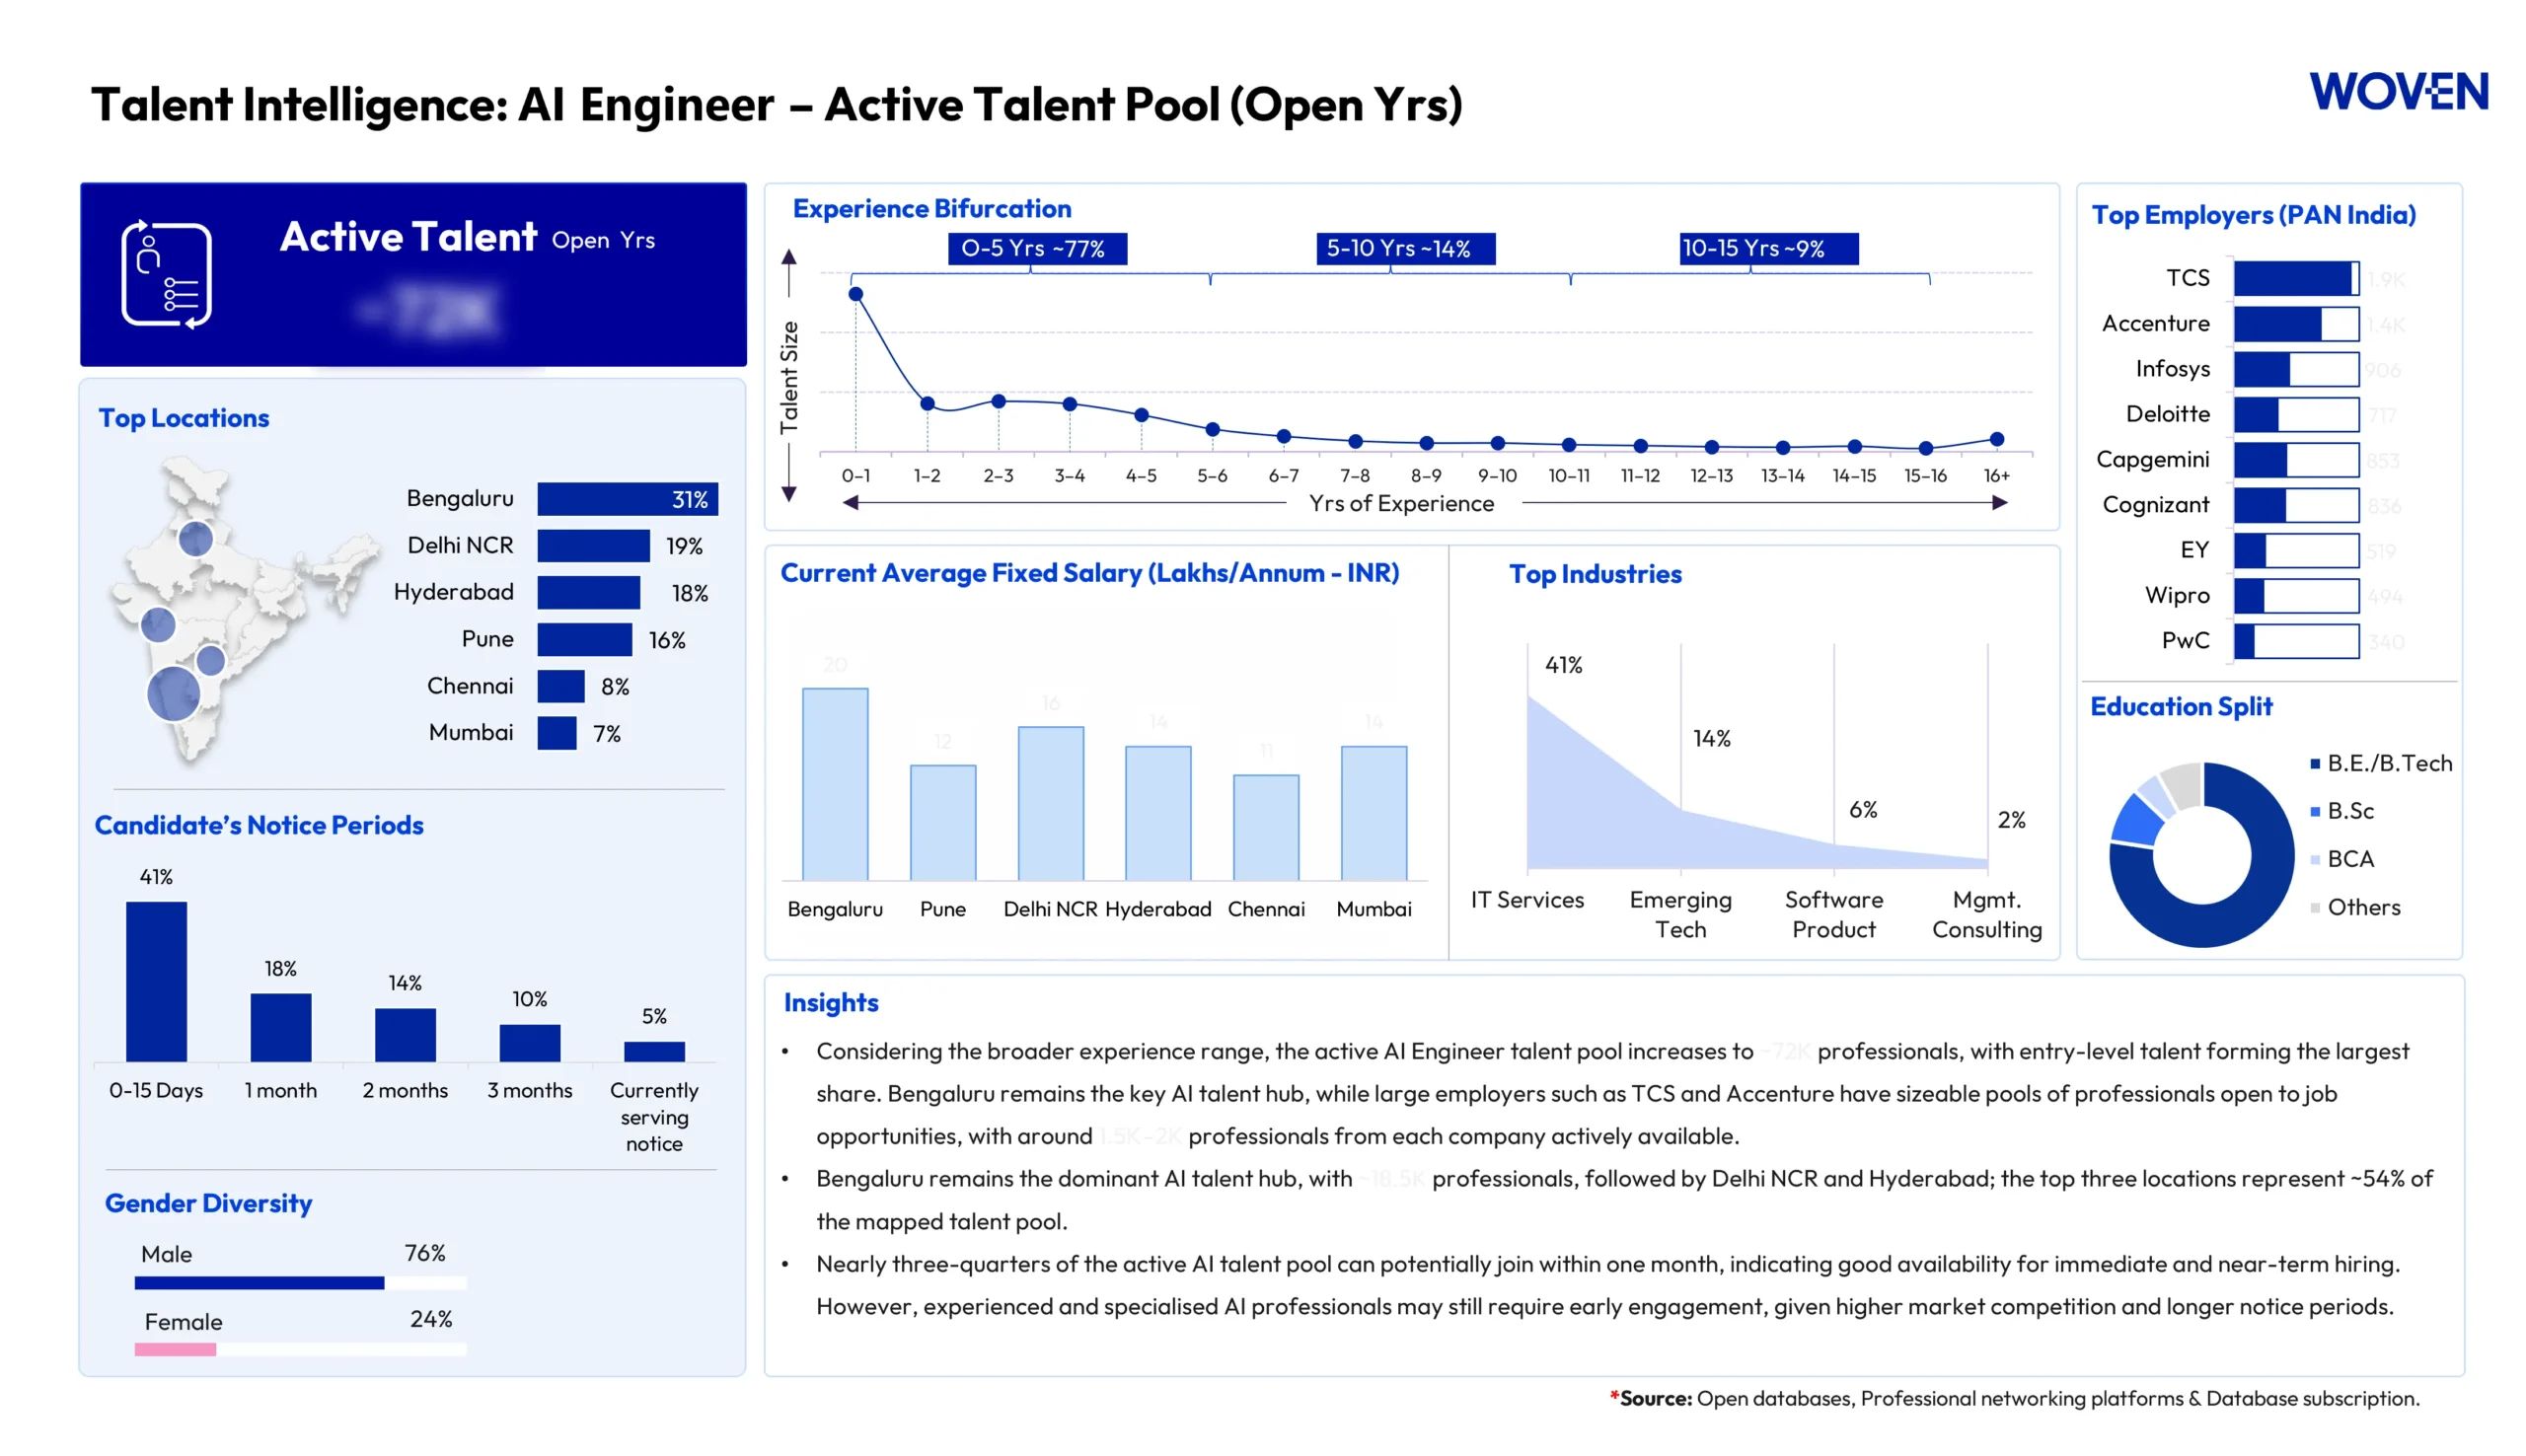Click the 0-1 years data point
Viewport: 2526px width, 1456px height.
pos(855,294)
